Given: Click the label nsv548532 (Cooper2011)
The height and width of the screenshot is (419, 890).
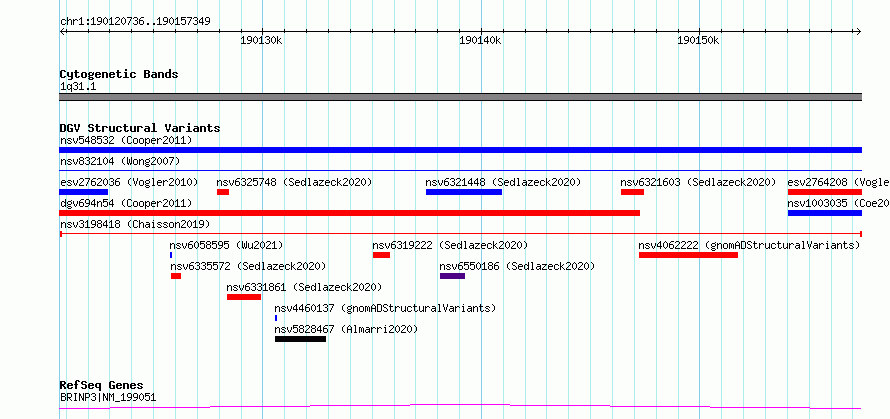Looking at the screenshot, I should tap(126, 140).
